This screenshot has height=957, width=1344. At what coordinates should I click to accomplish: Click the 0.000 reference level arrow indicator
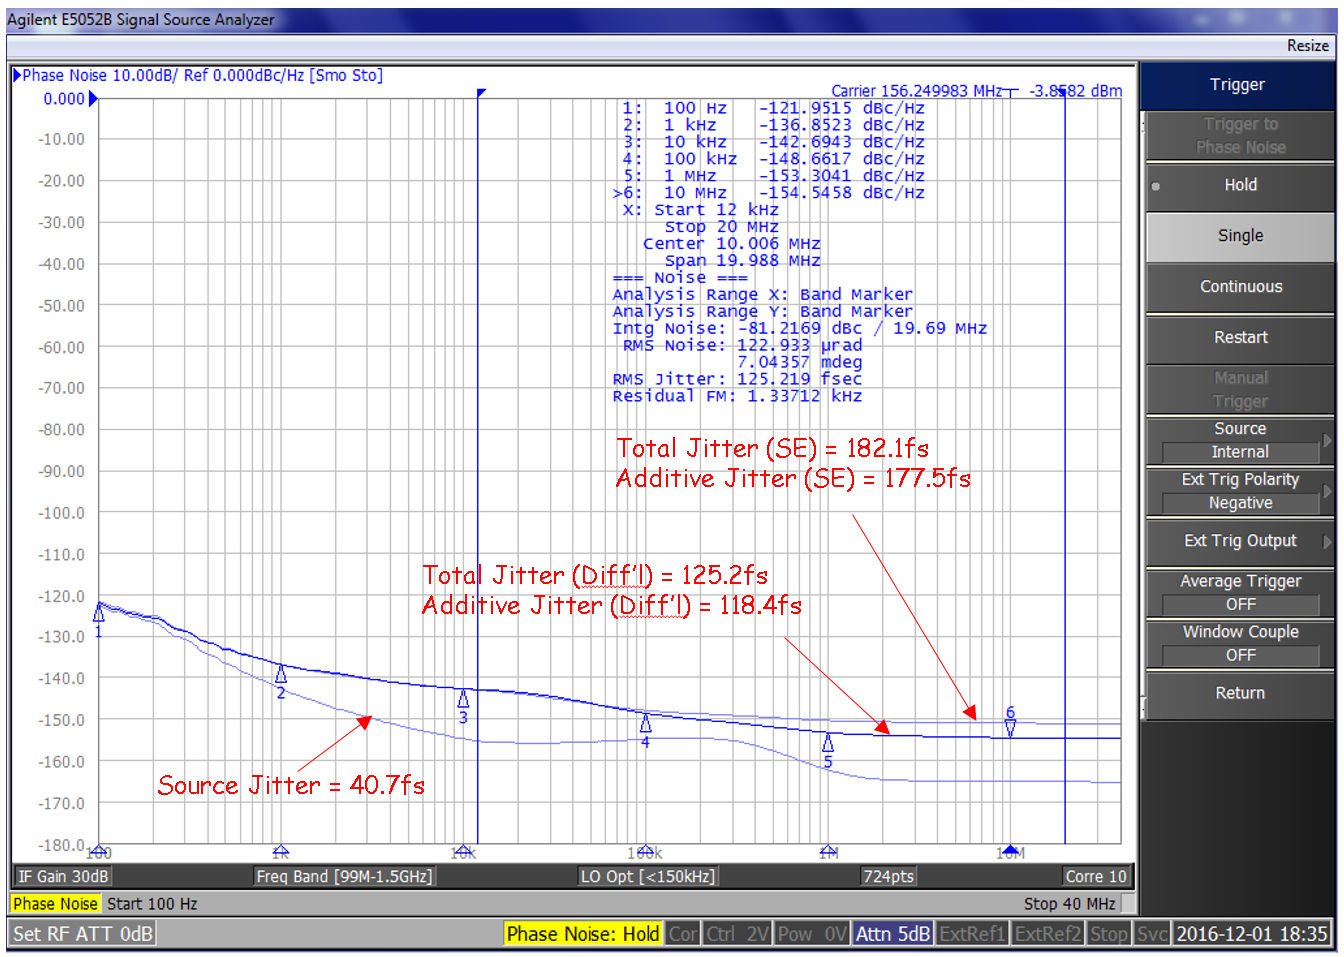[x=93, y=99]
